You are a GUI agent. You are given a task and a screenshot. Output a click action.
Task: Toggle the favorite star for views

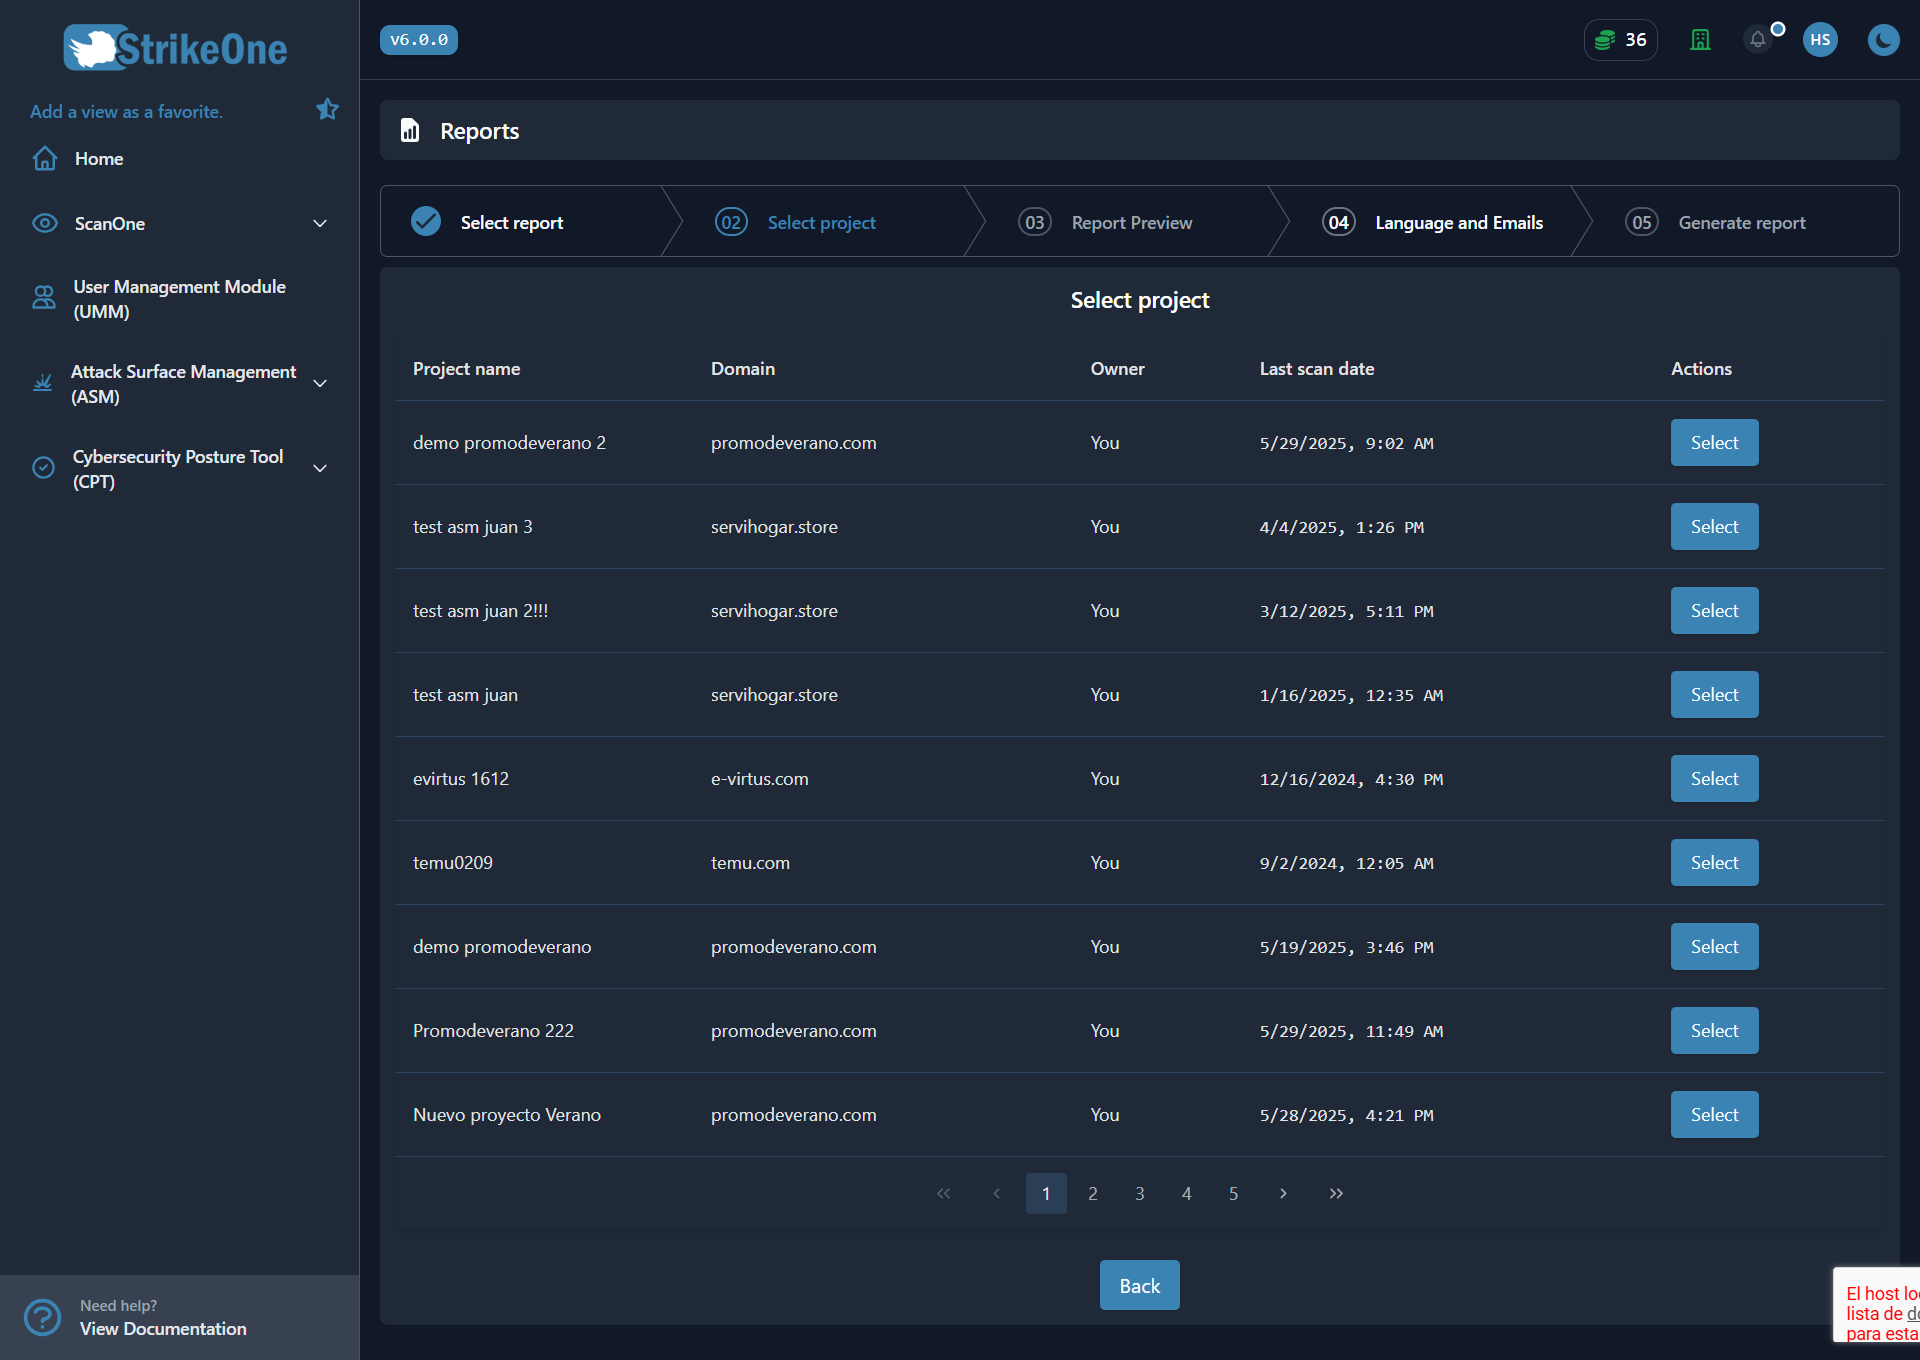(327, 109)
